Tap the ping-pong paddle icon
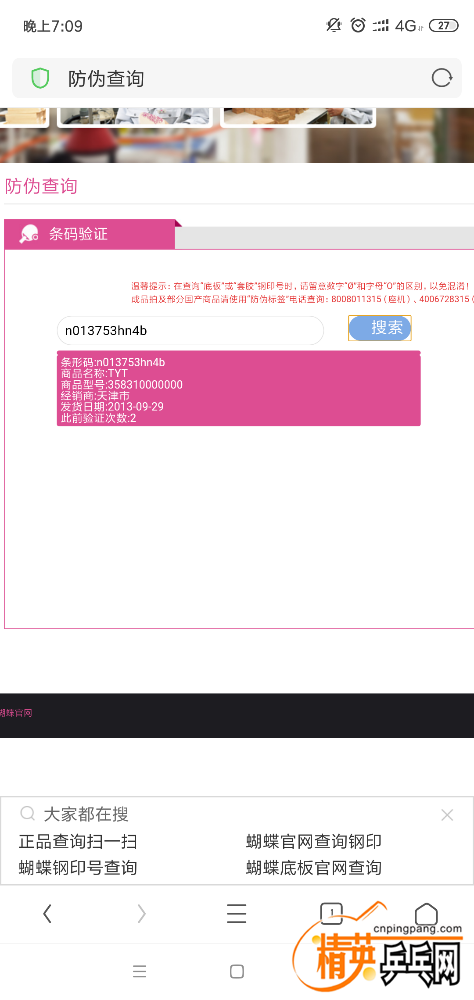 coord(29,234)
